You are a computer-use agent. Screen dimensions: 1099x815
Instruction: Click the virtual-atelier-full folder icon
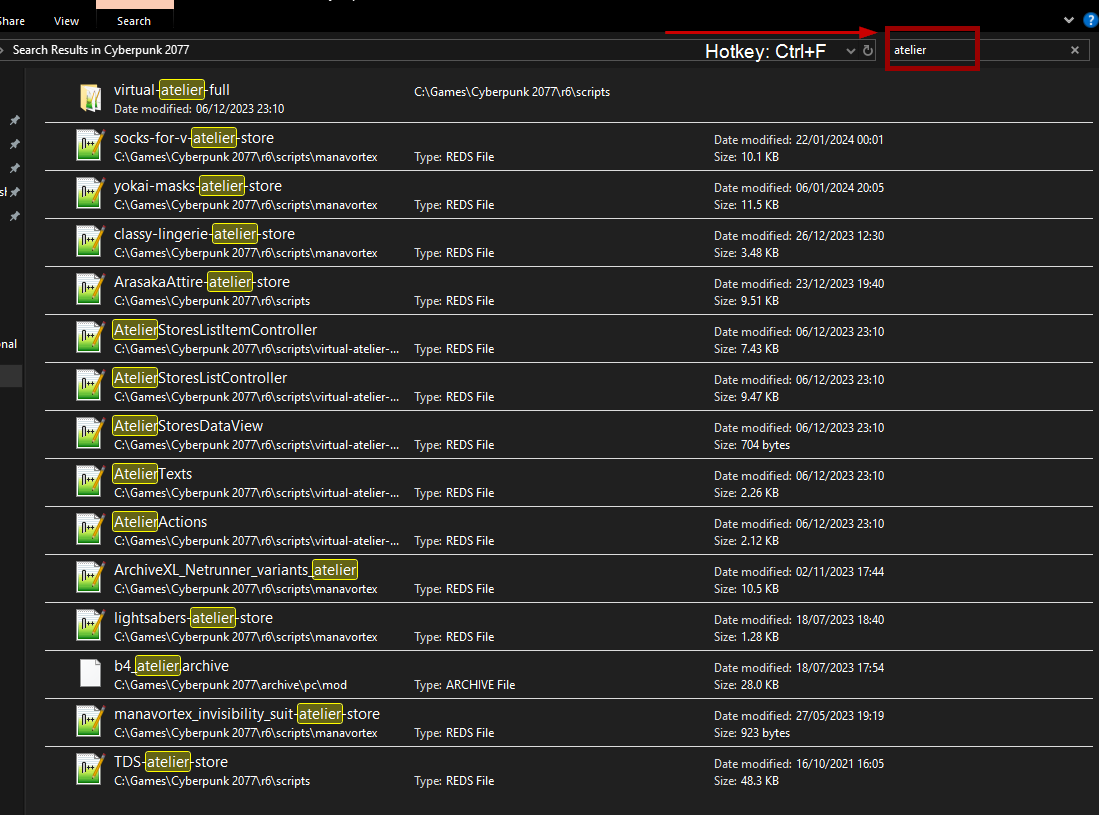(x=92, y=98)
